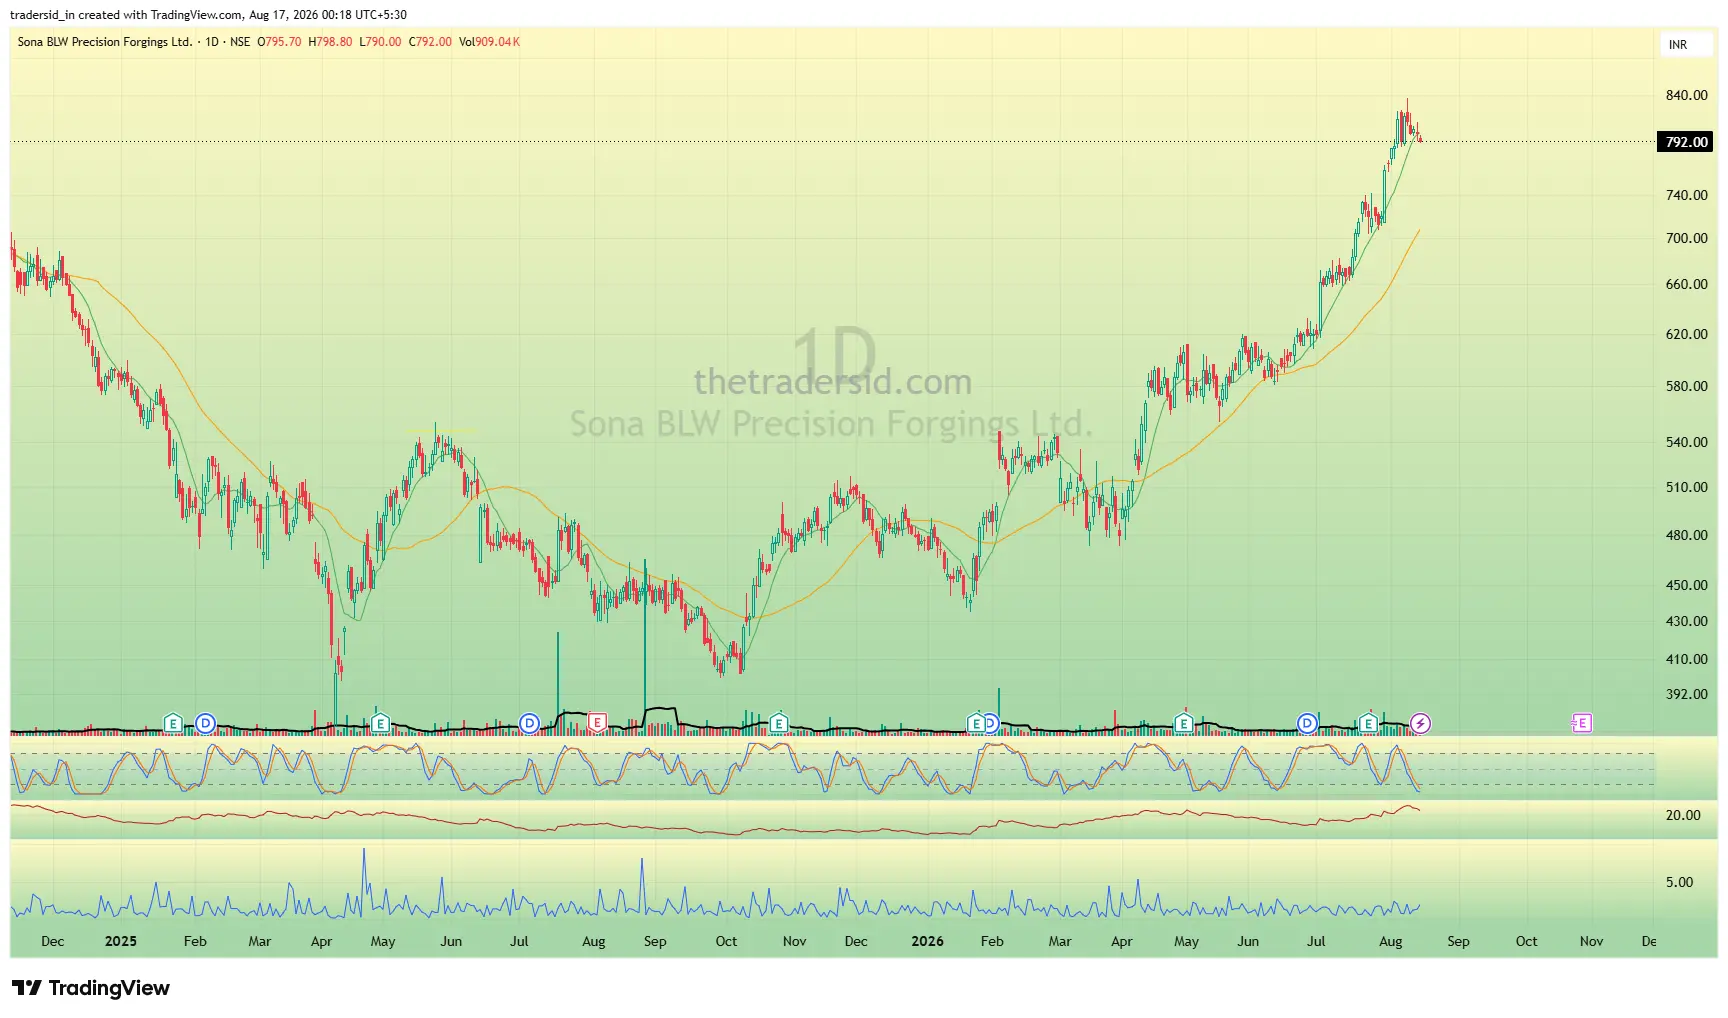Image resolution: width=1728 pixels, height=1018 pixels.
Task: Click the Sep label at the right of the time axis
Action: tap(1458, 941)
